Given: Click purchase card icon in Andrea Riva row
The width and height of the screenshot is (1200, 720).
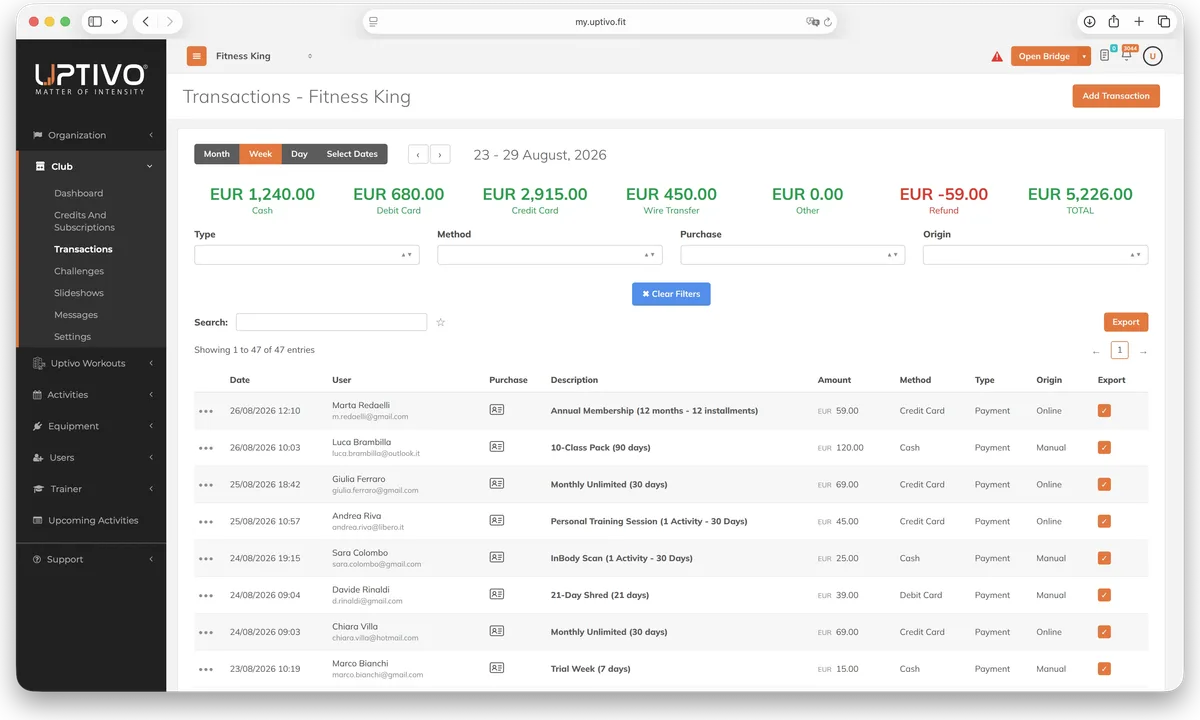Looking at the screenshot, I should click(x=497, y=521).
